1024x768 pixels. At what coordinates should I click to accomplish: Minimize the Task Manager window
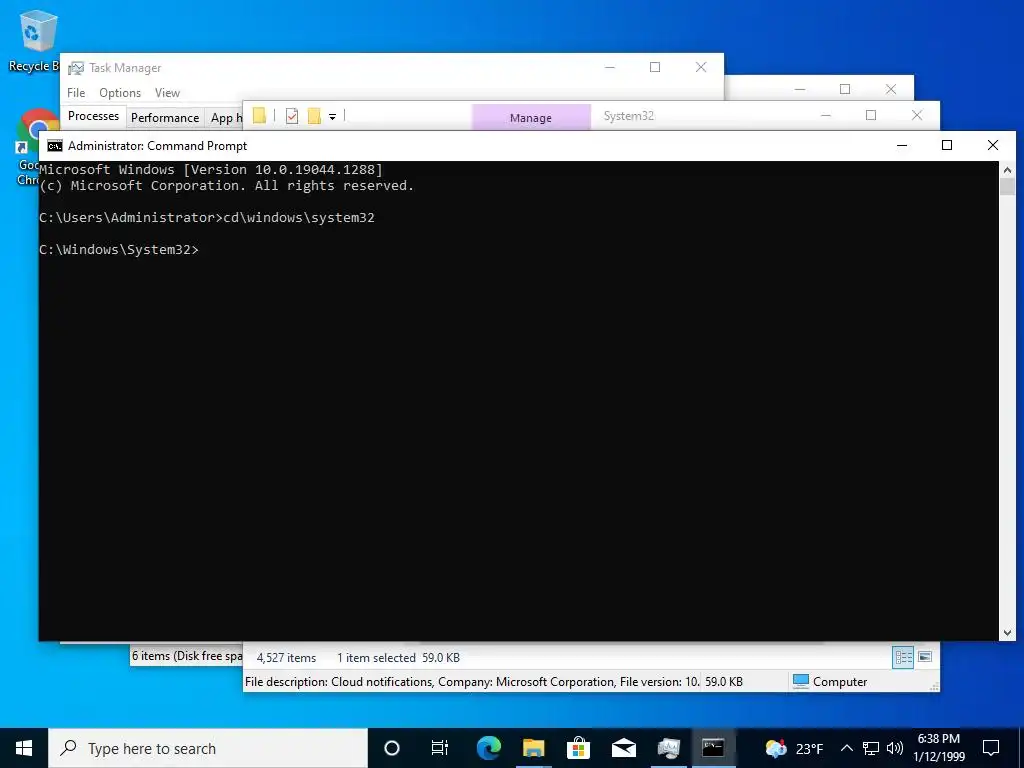[609, 67]
